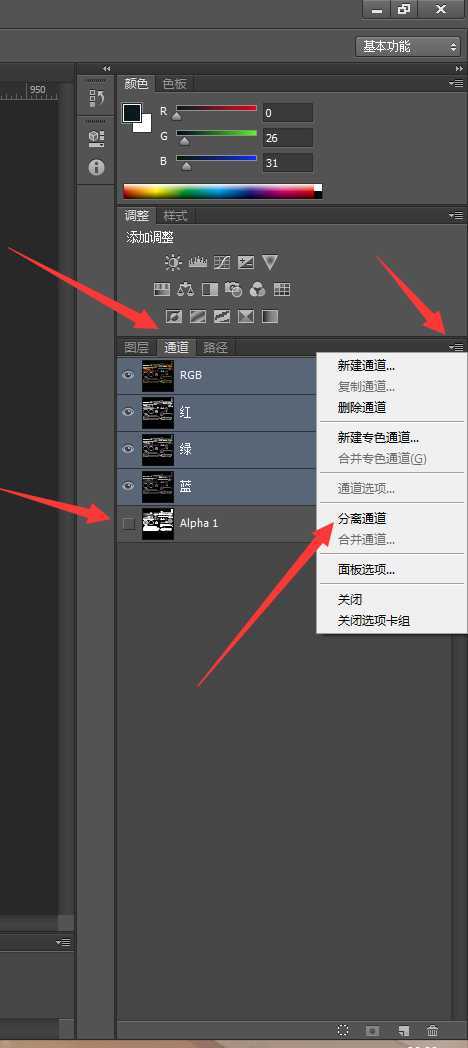
Task: Add a Brightness/Contrast adjustment
Action: [173, 263]
